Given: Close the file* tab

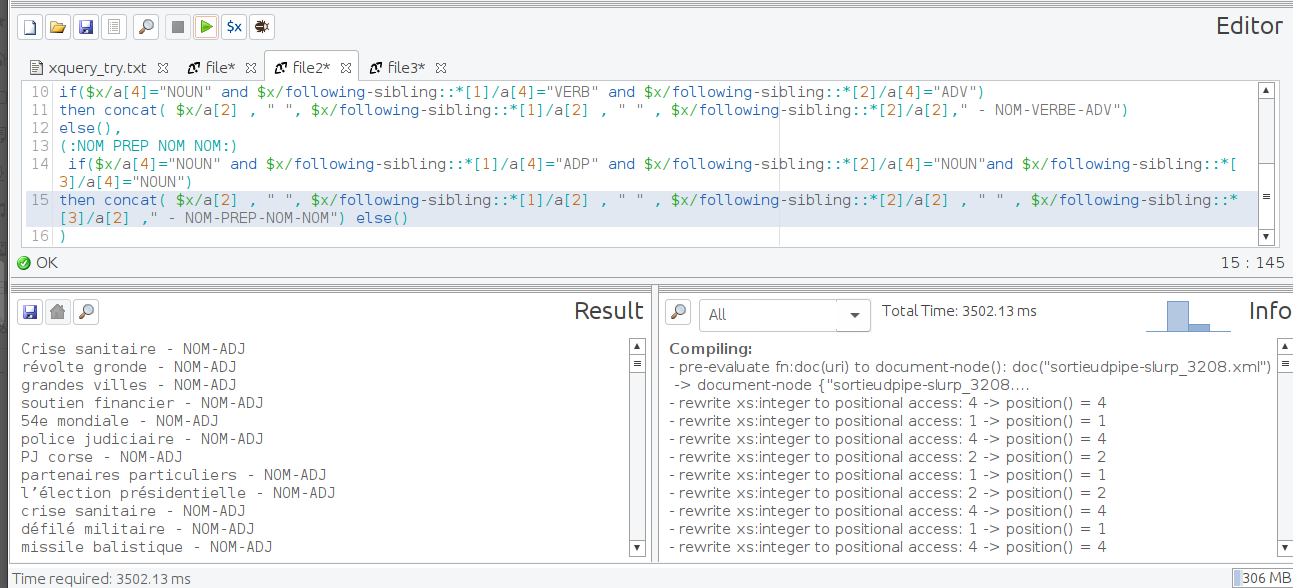Looking at the screenshot, I should point(251,69).
